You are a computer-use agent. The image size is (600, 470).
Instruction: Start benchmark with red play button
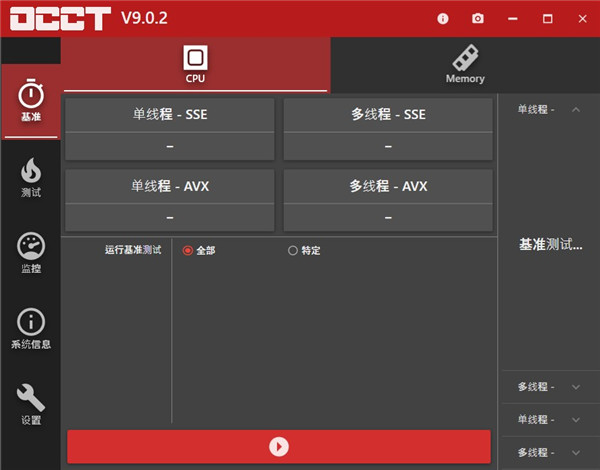[x=279, y=446]
